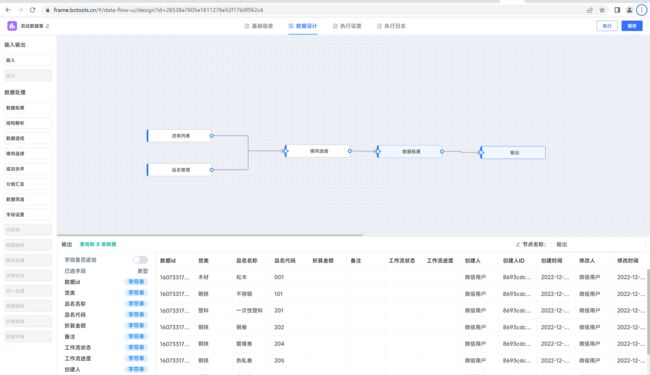The image size is (650, 375).
Task: Click the 品名名称 column header
Action: (x=247, y=261)
